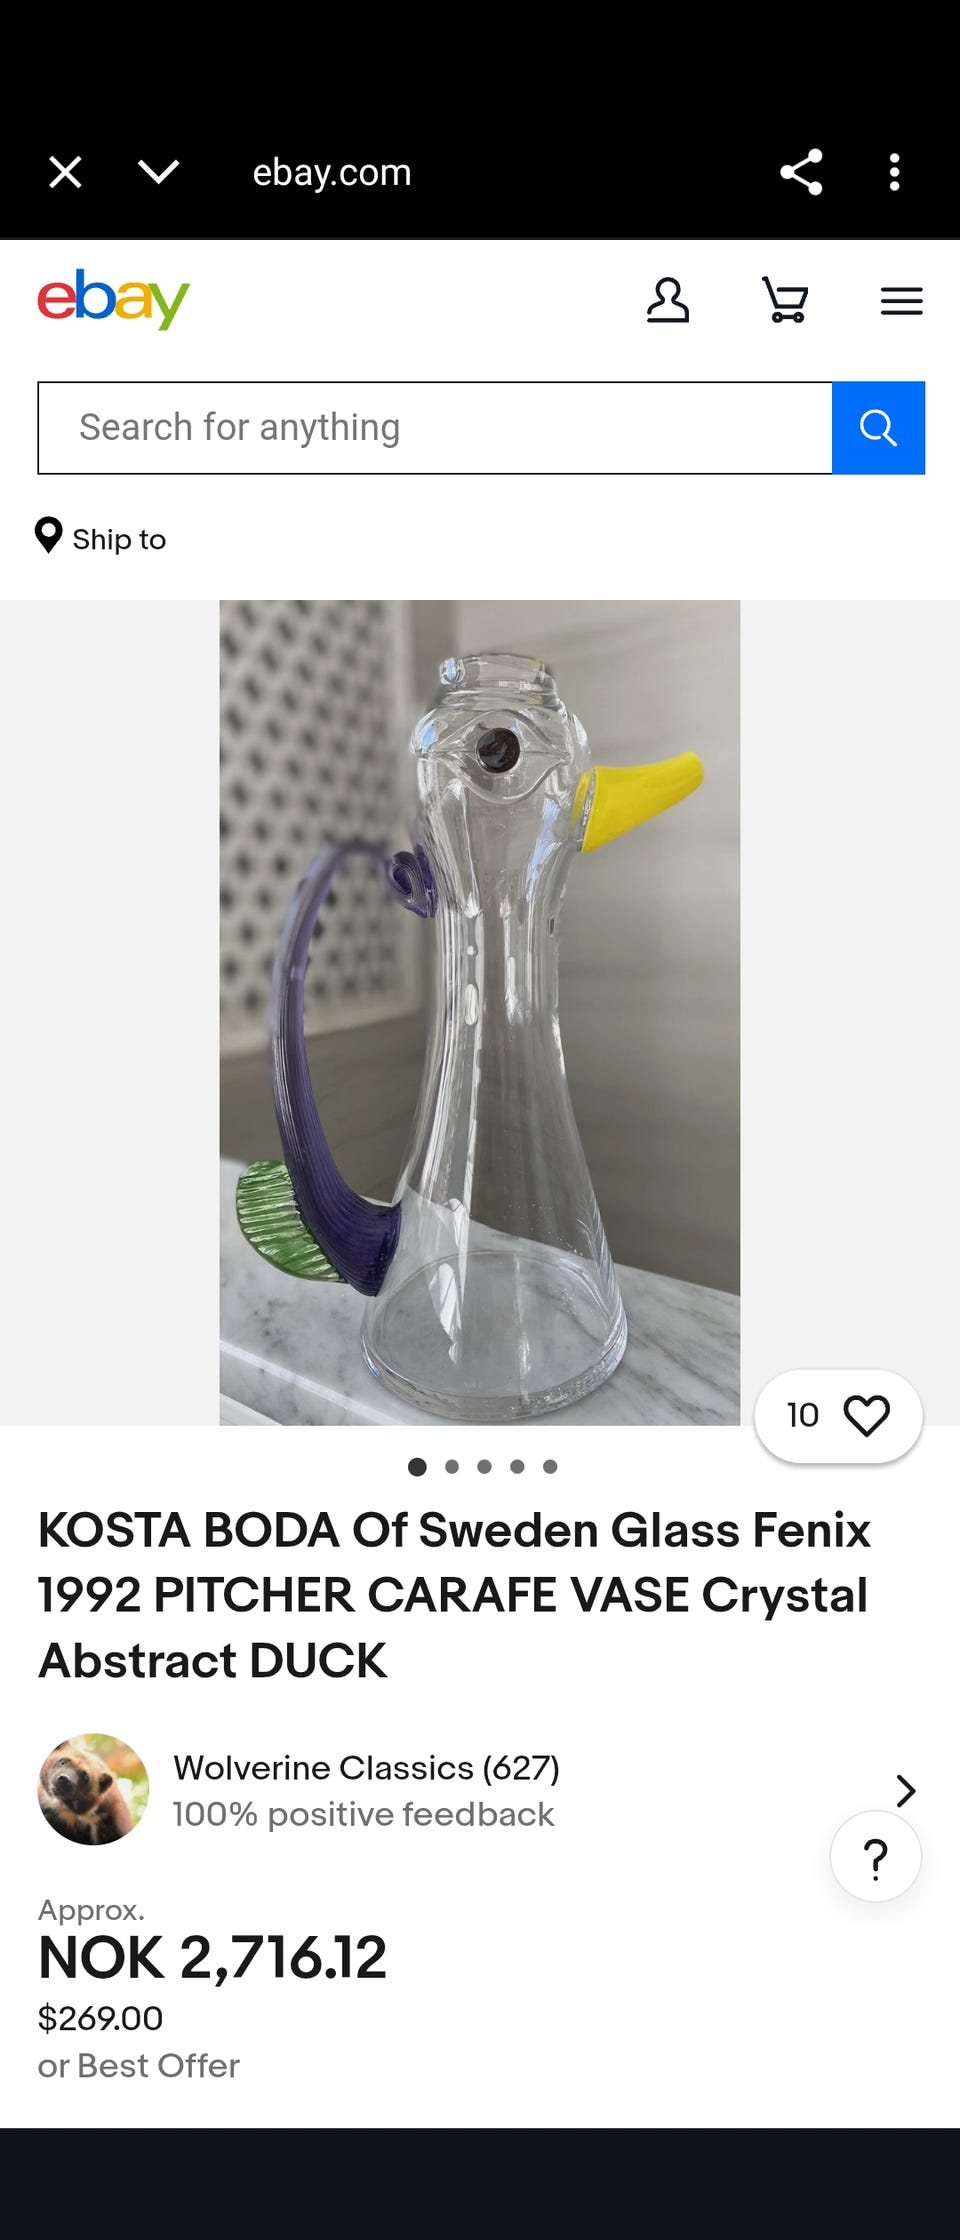Focus the Search for anything field

click(x=435, y=428)
